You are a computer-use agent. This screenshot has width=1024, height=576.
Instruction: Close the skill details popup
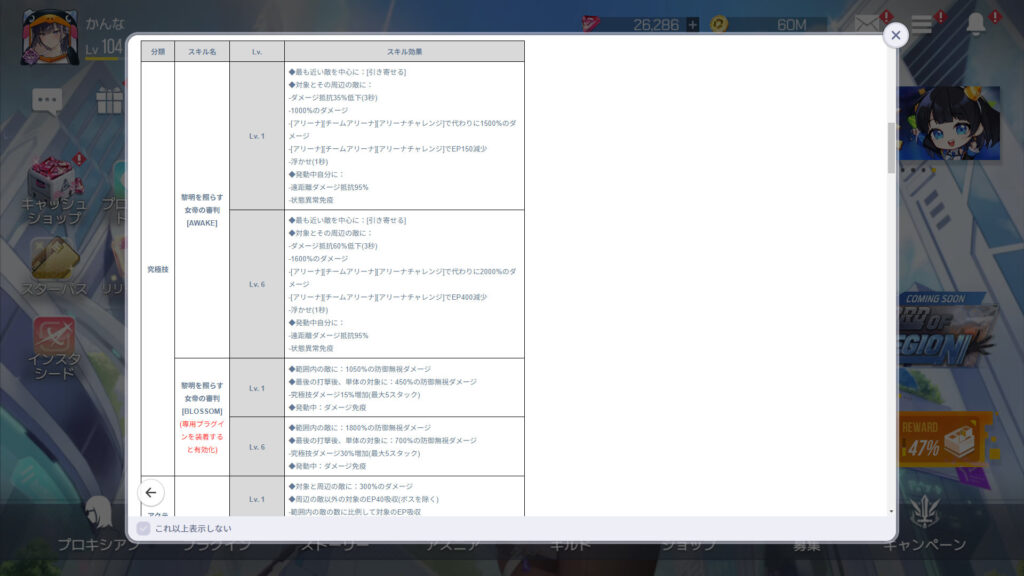pos(895,35)
